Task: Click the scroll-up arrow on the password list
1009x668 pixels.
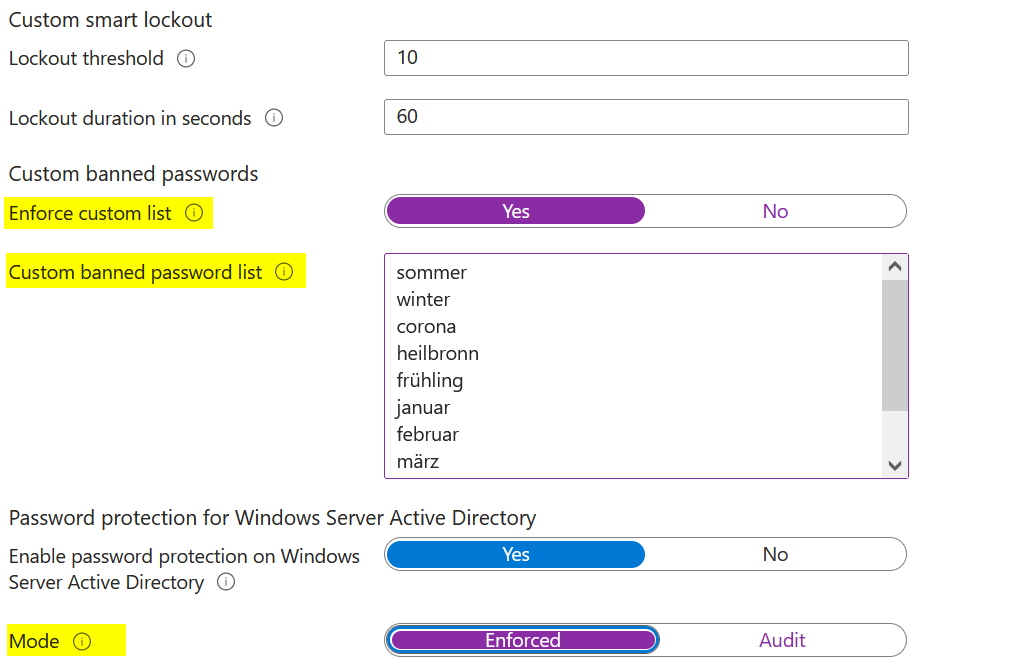Action: (x=896, y=264)
